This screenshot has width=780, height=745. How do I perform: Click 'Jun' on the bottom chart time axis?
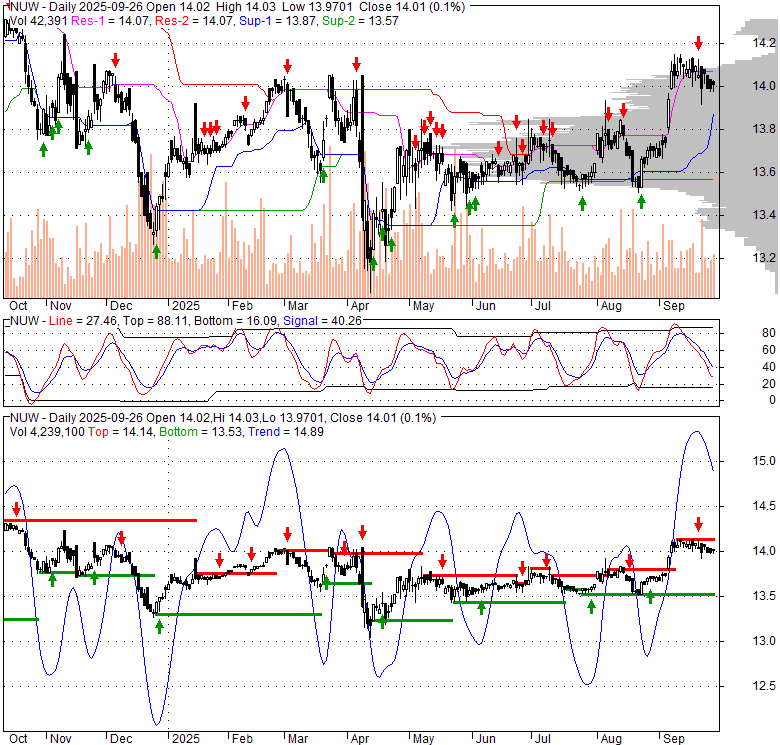tap(486, 739)
